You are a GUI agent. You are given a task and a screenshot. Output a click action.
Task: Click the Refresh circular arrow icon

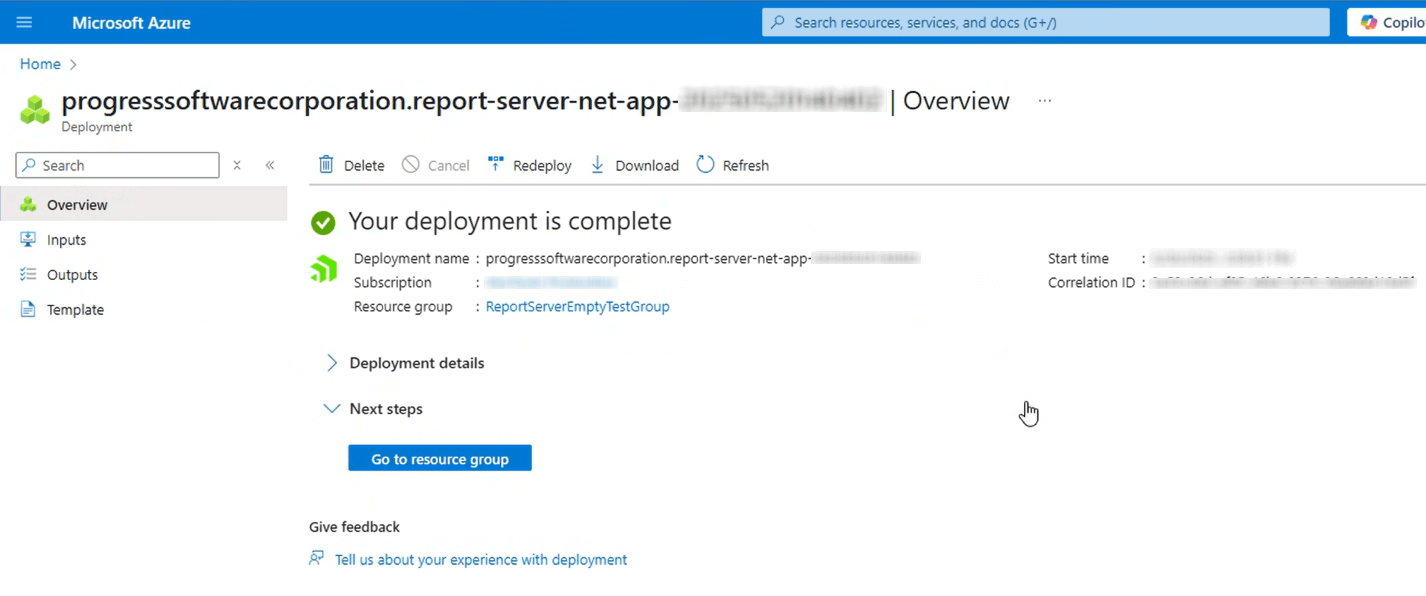click(705, 165)
